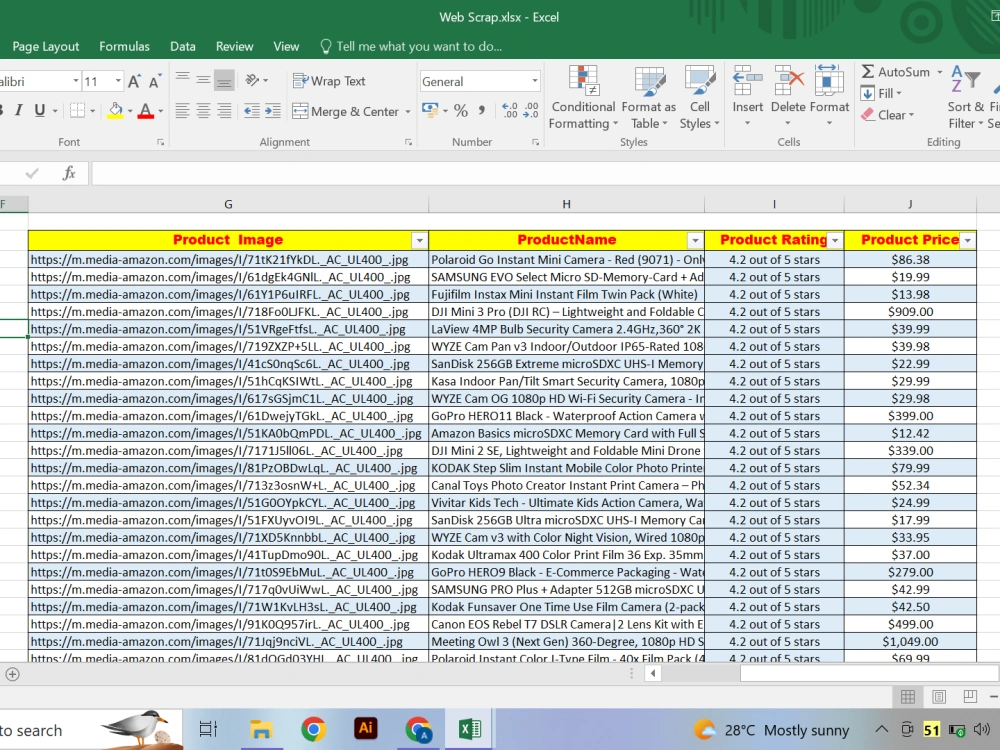This screenshot has width=1000, height=750.
Task: Click AutoSum button
Action: click(895, 72)
